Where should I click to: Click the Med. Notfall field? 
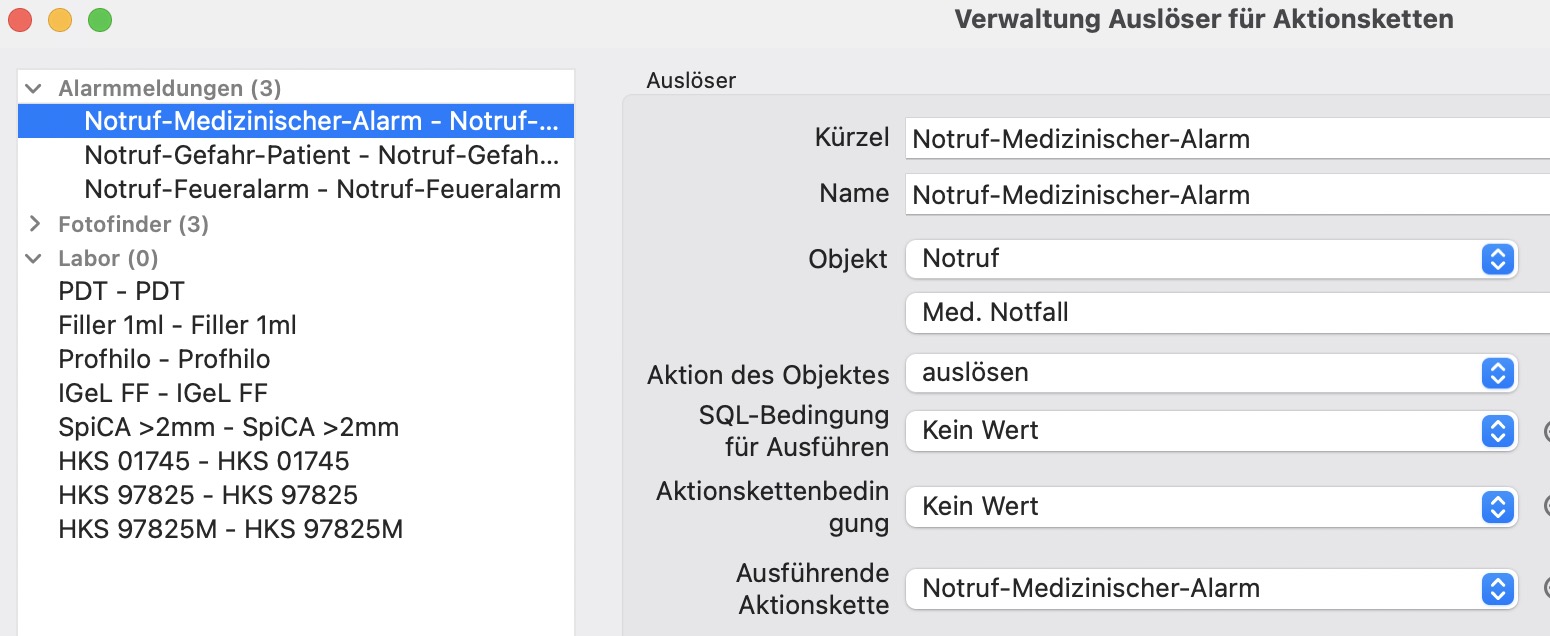point(1227,313)
